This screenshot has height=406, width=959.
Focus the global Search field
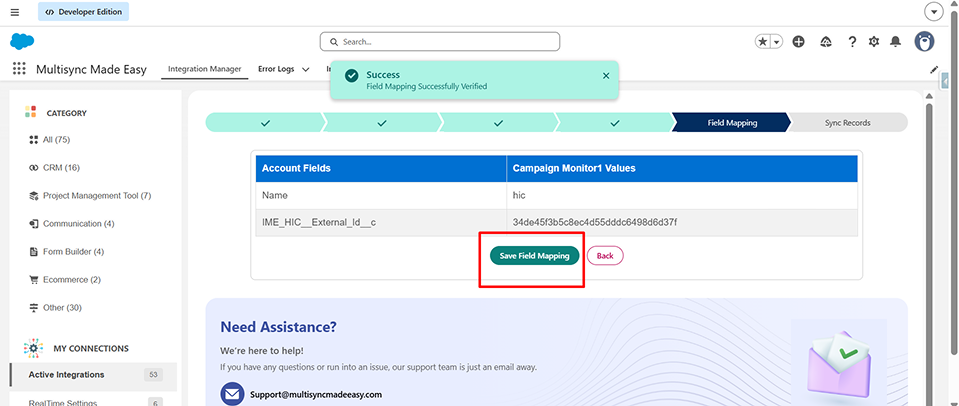pos(440,42)
